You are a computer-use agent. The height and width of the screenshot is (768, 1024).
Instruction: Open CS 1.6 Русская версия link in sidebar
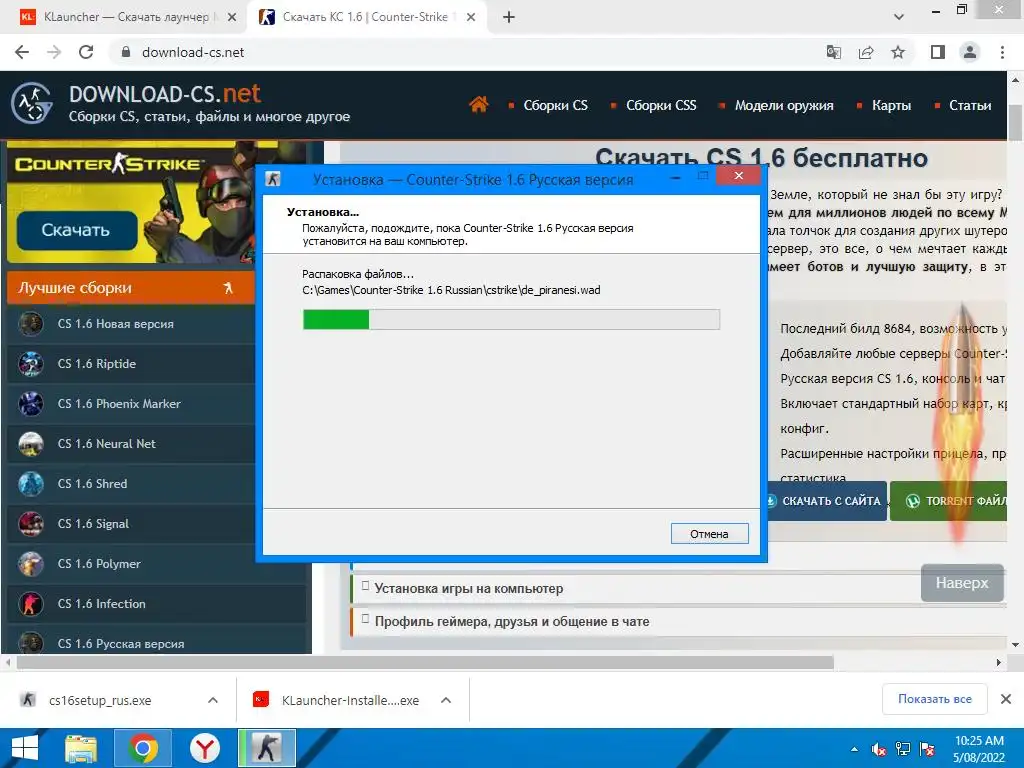(121, 643)
